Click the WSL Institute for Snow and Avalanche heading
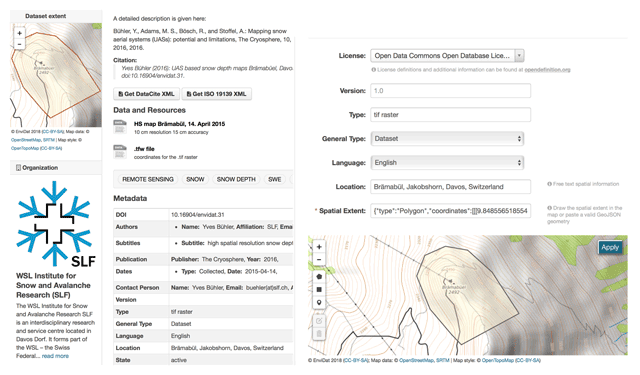This screenshot has width=640, height=375. click(x=53, y=286)
